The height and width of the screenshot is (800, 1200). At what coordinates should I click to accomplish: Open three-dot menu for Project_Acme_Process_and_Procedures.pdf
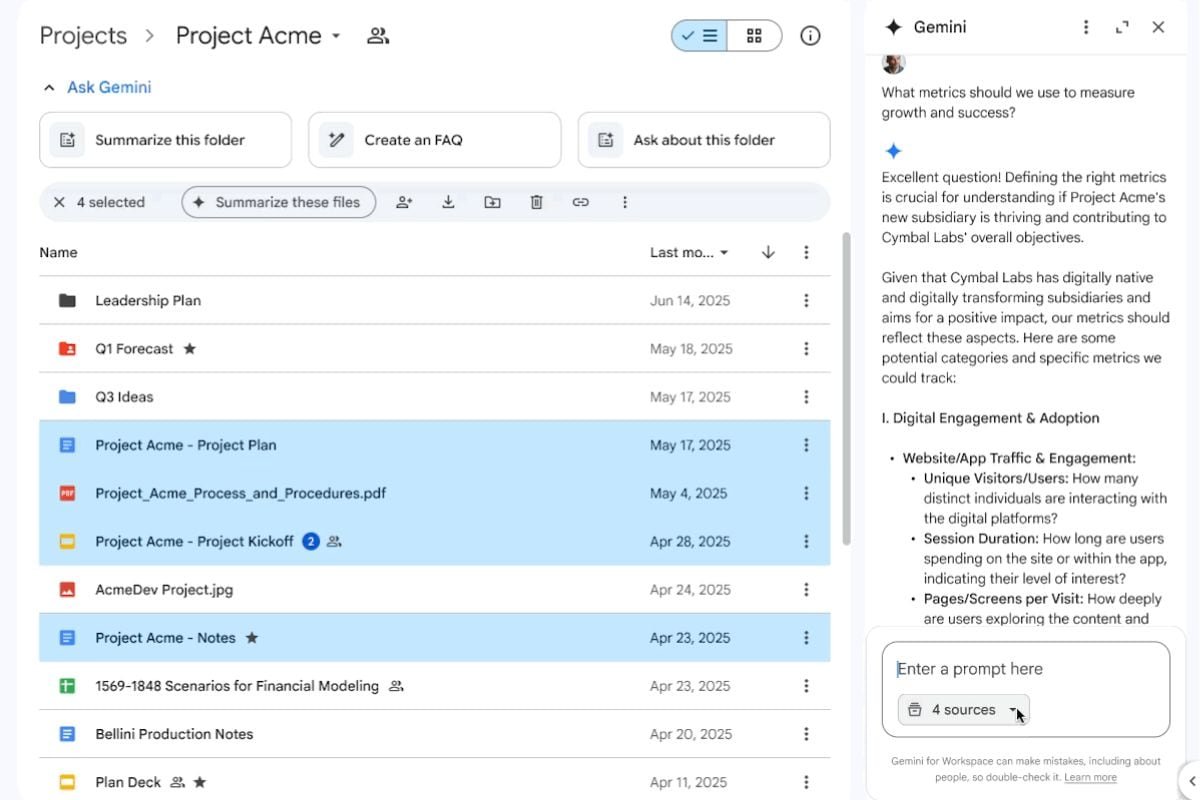[x=806, y=493]
